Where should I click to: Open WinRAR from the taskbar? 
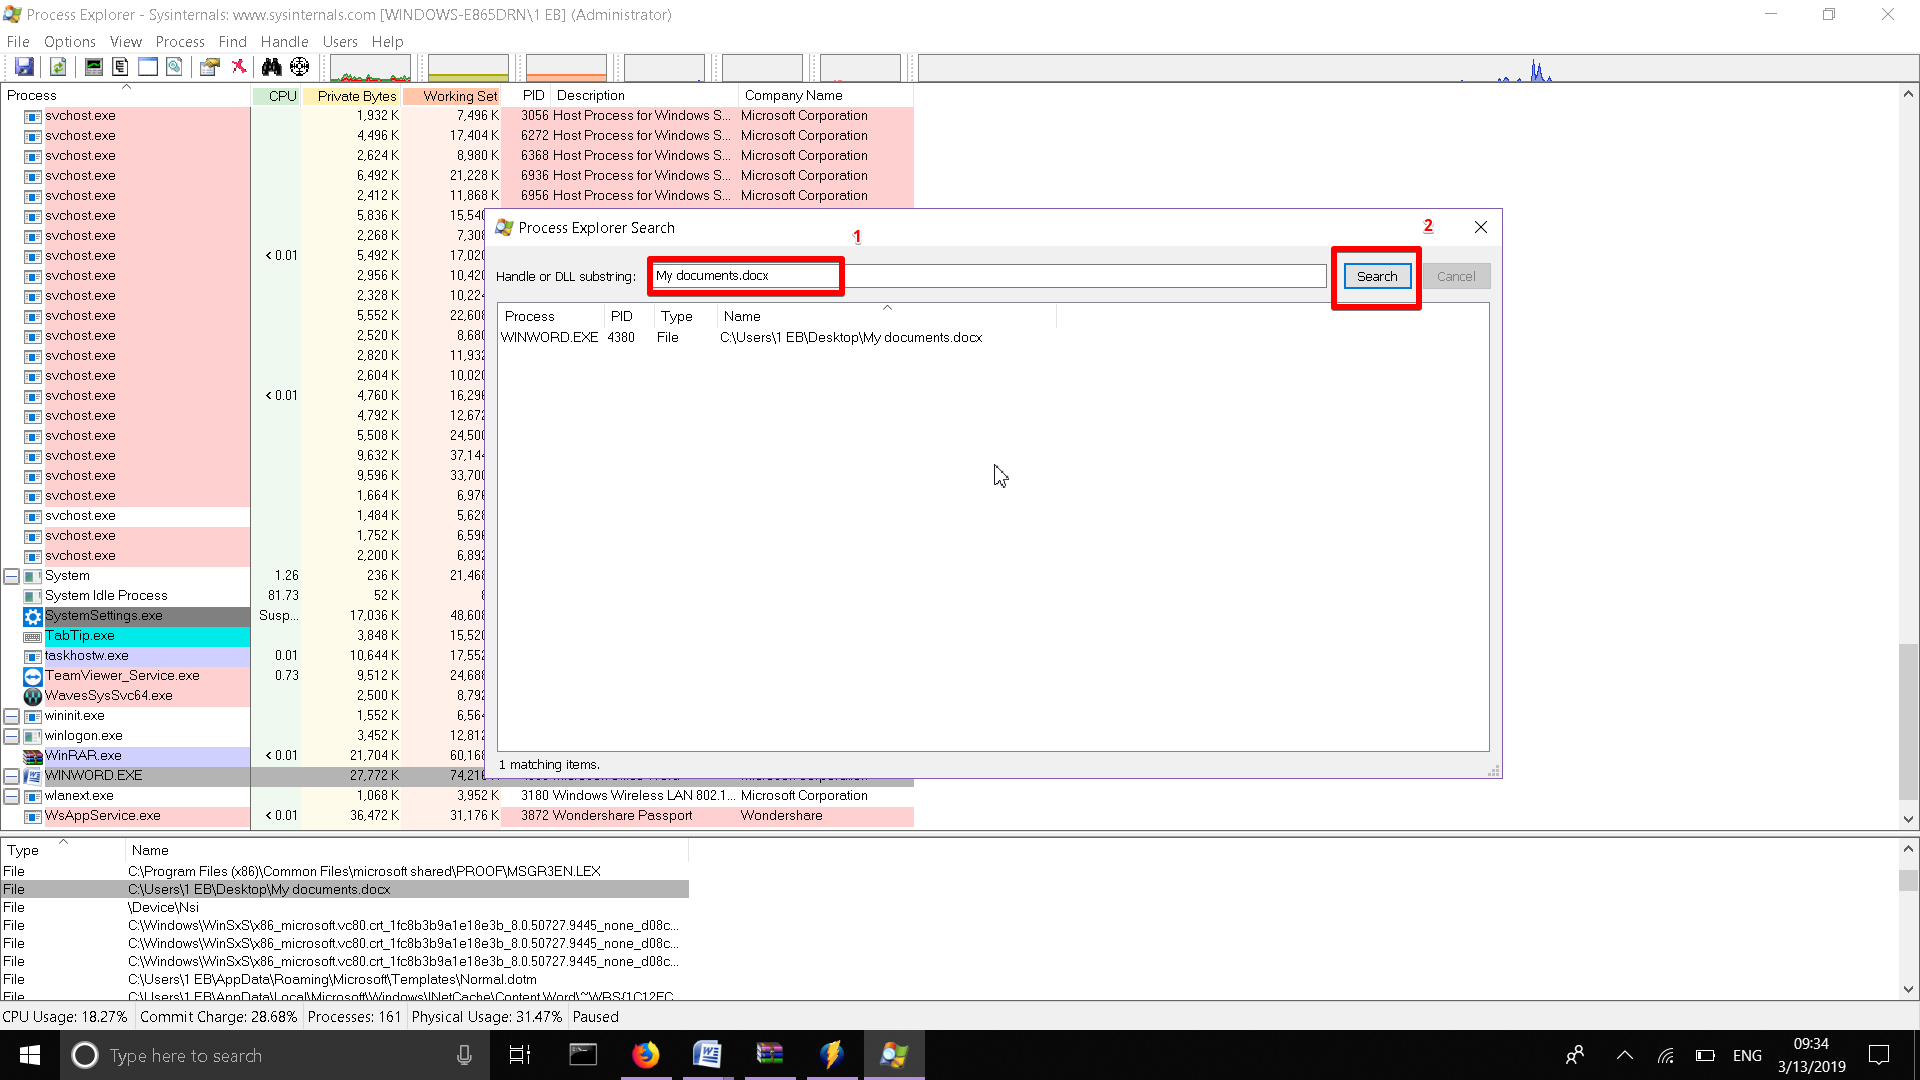(769, 1055)
